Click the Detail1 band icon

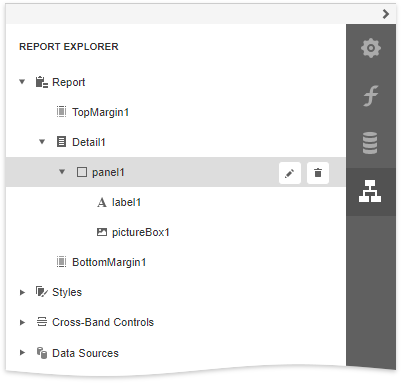61,142
